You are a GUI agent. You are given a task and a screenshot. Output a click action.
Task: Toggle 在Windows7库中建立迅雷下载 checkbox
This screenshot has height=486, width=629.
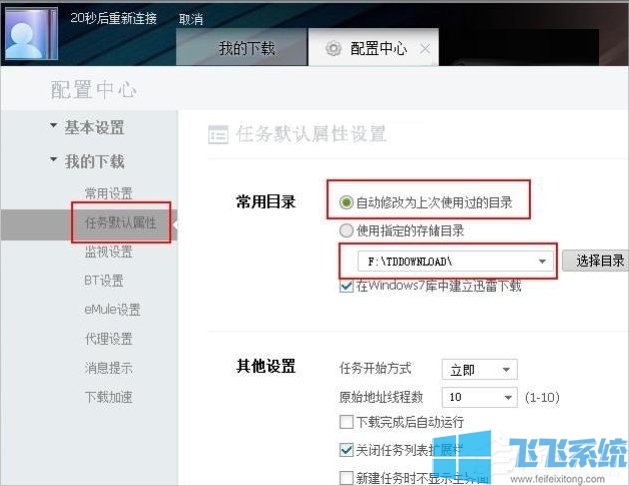tap(347, 286)
